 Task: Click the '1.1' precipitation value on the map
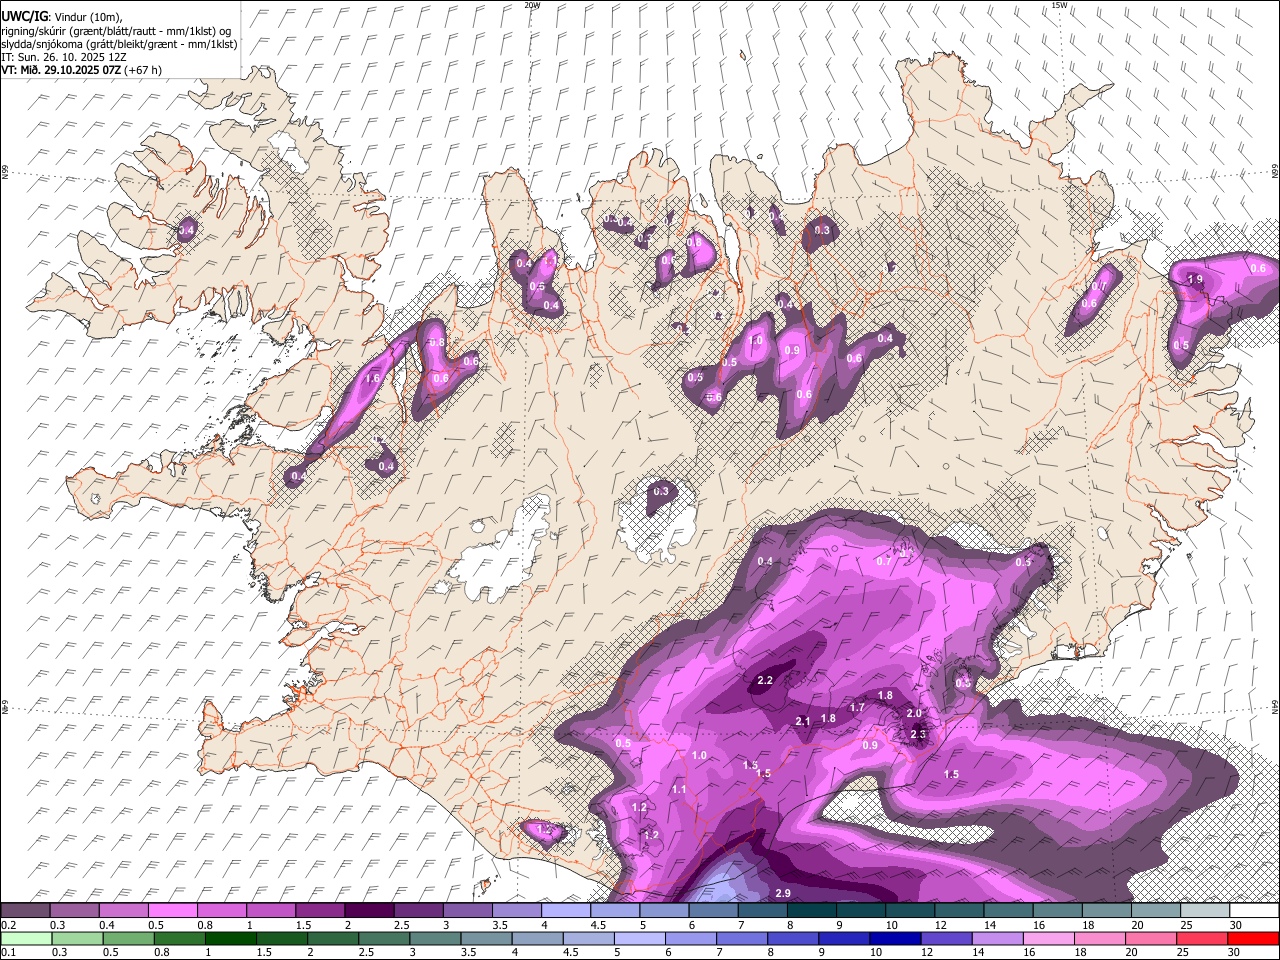point(679,790)
